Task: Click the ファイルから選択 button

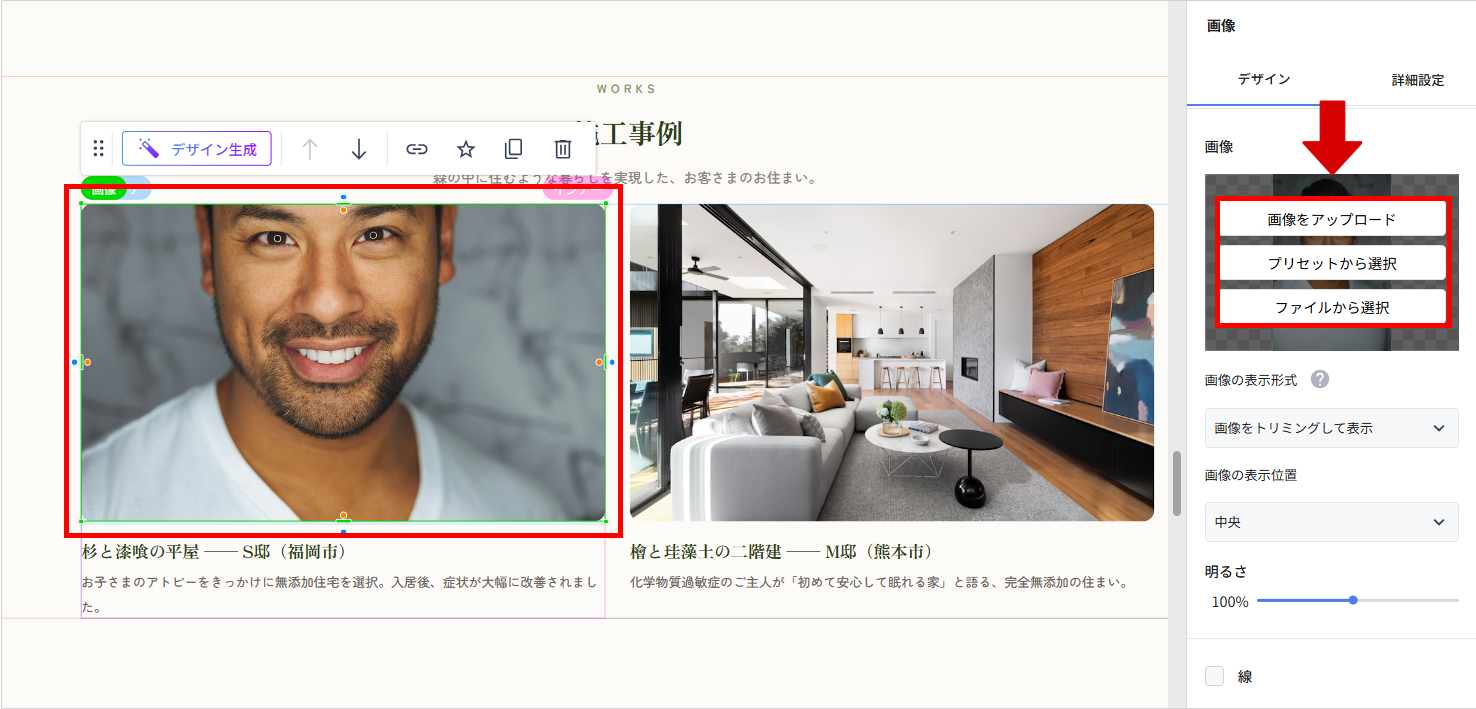Action: (1331, 308)
